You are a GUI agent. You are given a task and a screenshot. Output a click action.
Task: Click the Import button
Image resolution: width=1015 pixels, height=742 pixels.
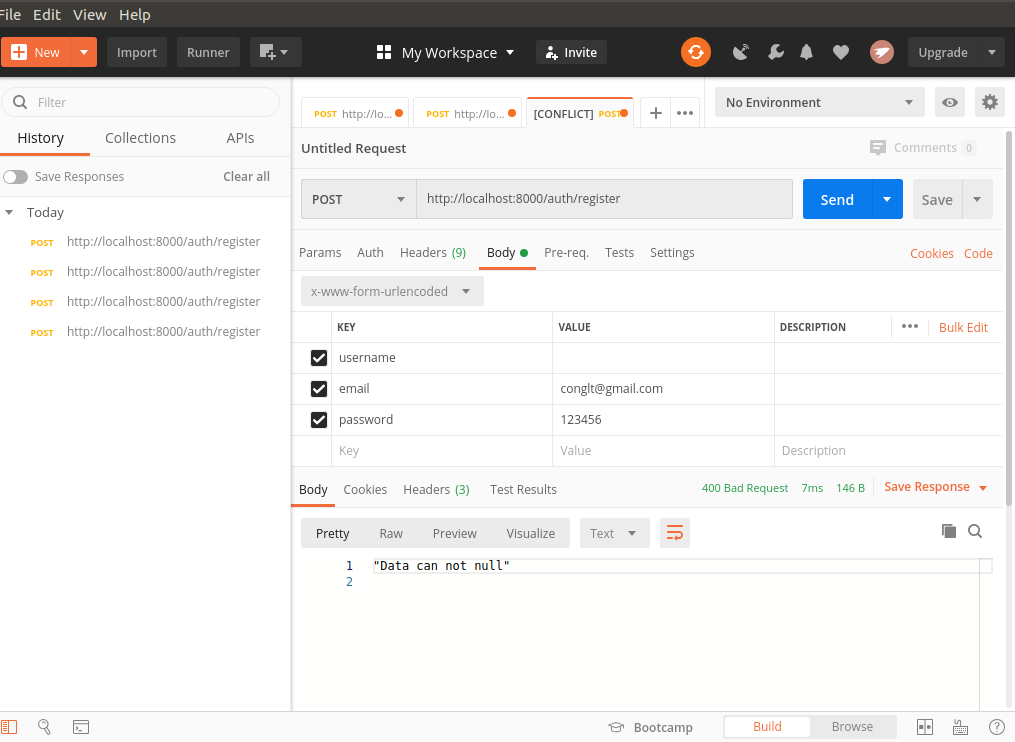(137, 52)
